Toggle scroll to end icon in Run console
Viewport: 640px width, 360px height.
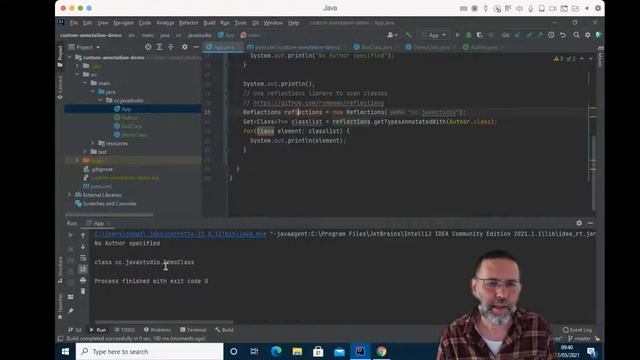coord(83,269)
